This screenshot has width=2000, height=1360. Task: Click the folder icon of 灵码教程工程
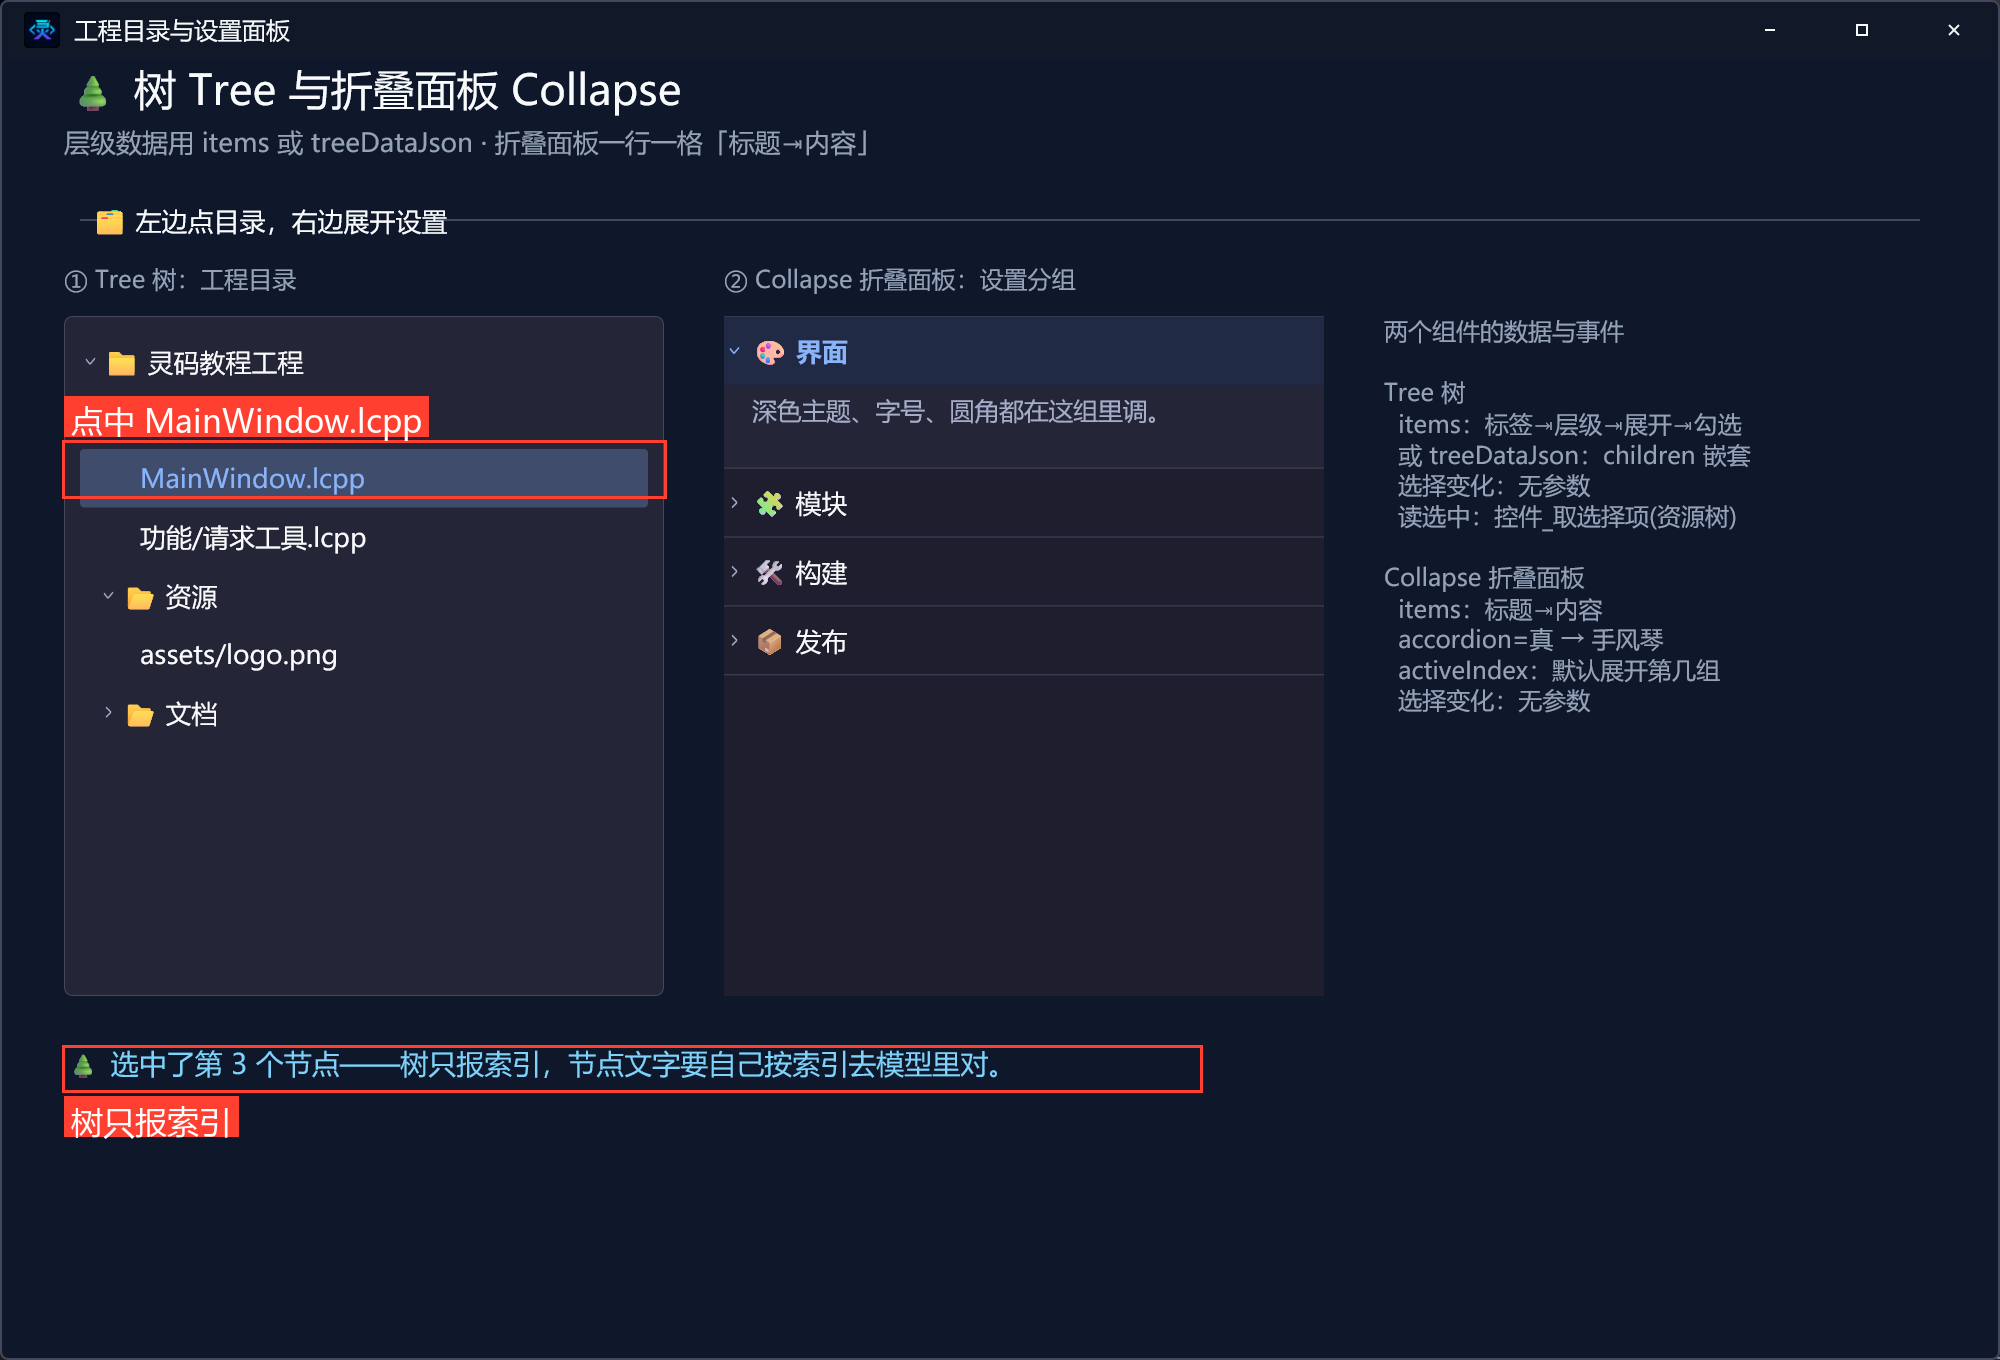pos(122,363)
